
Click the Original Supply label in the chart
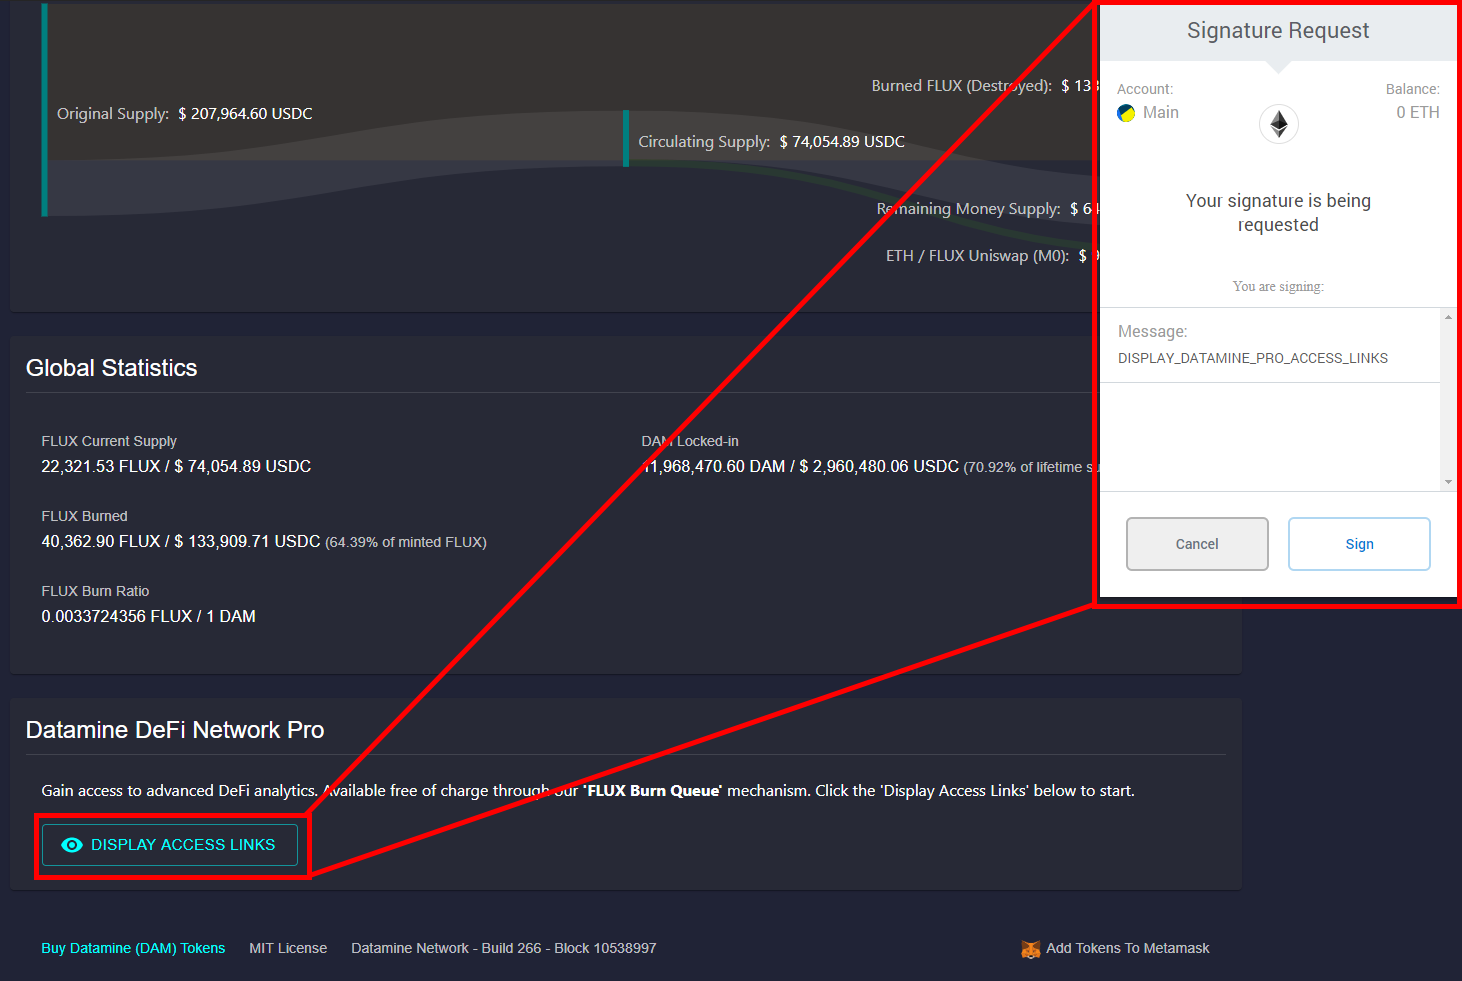(x=113, y=114)
